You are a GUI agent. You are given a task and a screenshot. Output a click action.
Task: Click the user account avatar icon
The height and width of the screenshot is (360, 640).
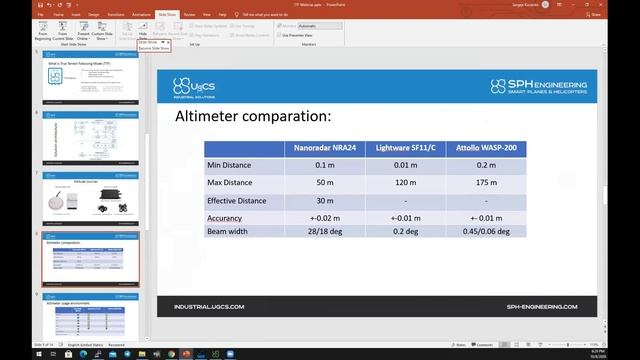(545, 4)
